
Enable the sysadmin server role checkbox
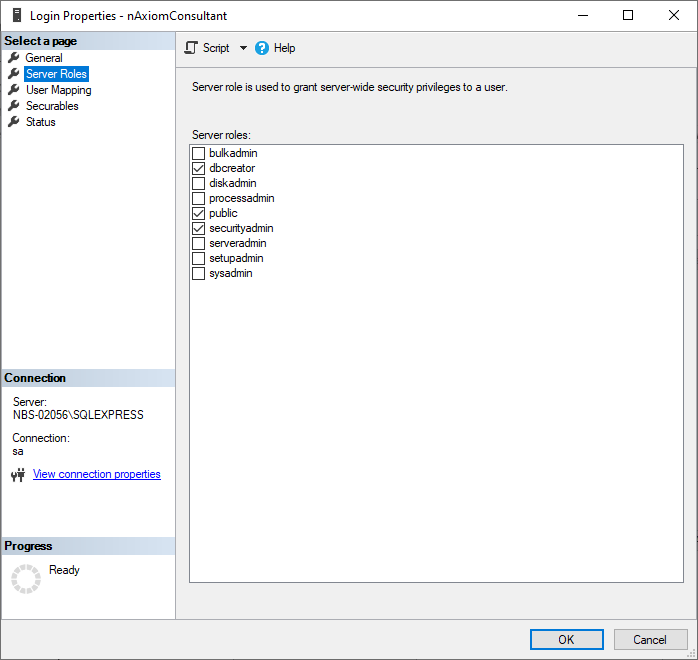click(199, 273)
